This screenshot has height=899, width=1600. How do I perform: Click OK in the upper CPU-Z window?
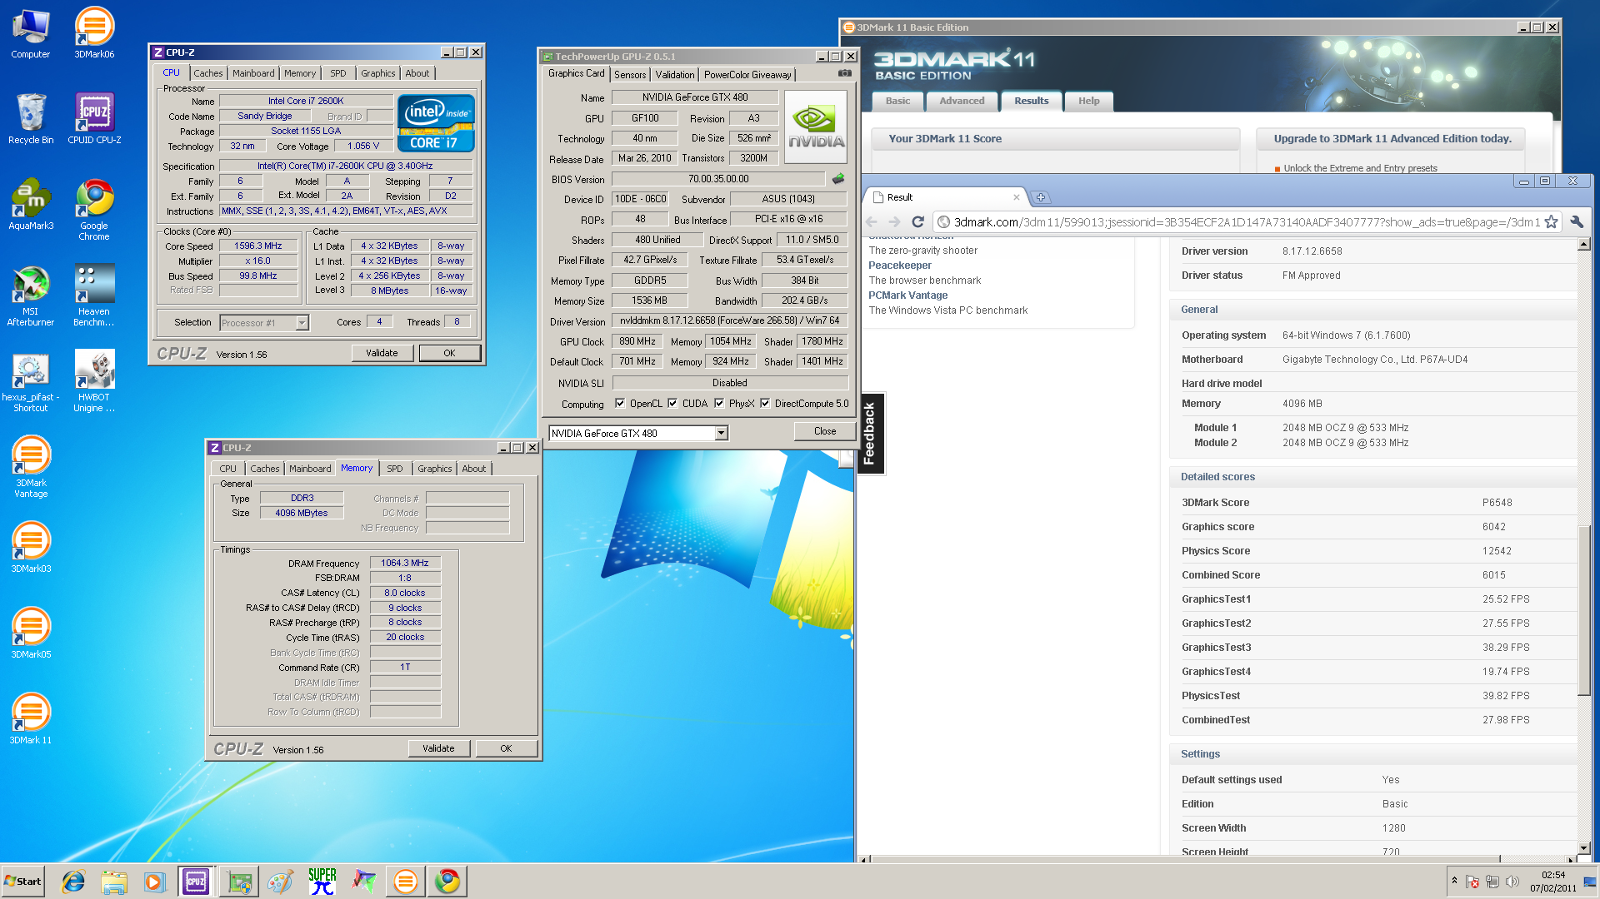(449, 353)
